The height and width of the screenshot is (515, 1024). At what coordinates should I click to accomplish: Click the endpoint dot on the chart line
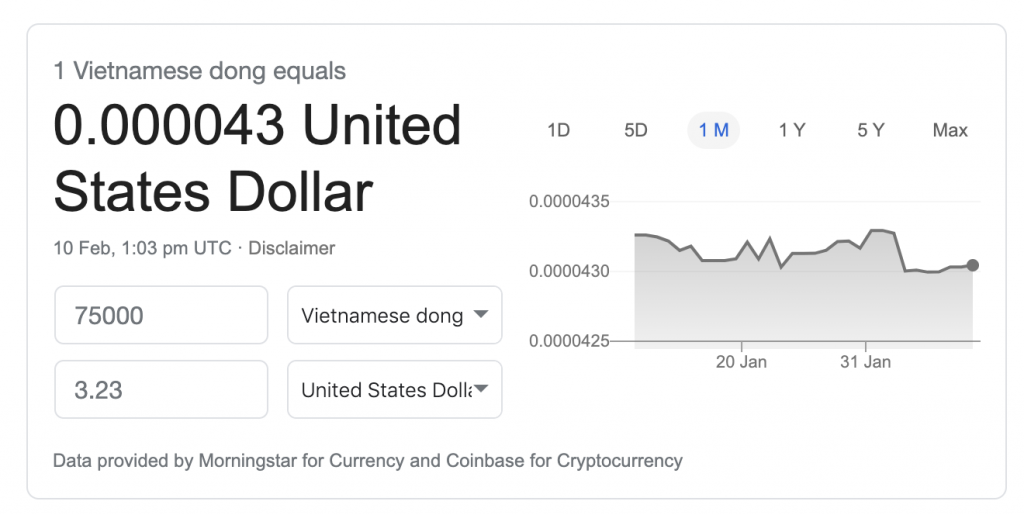click(973, 265)
